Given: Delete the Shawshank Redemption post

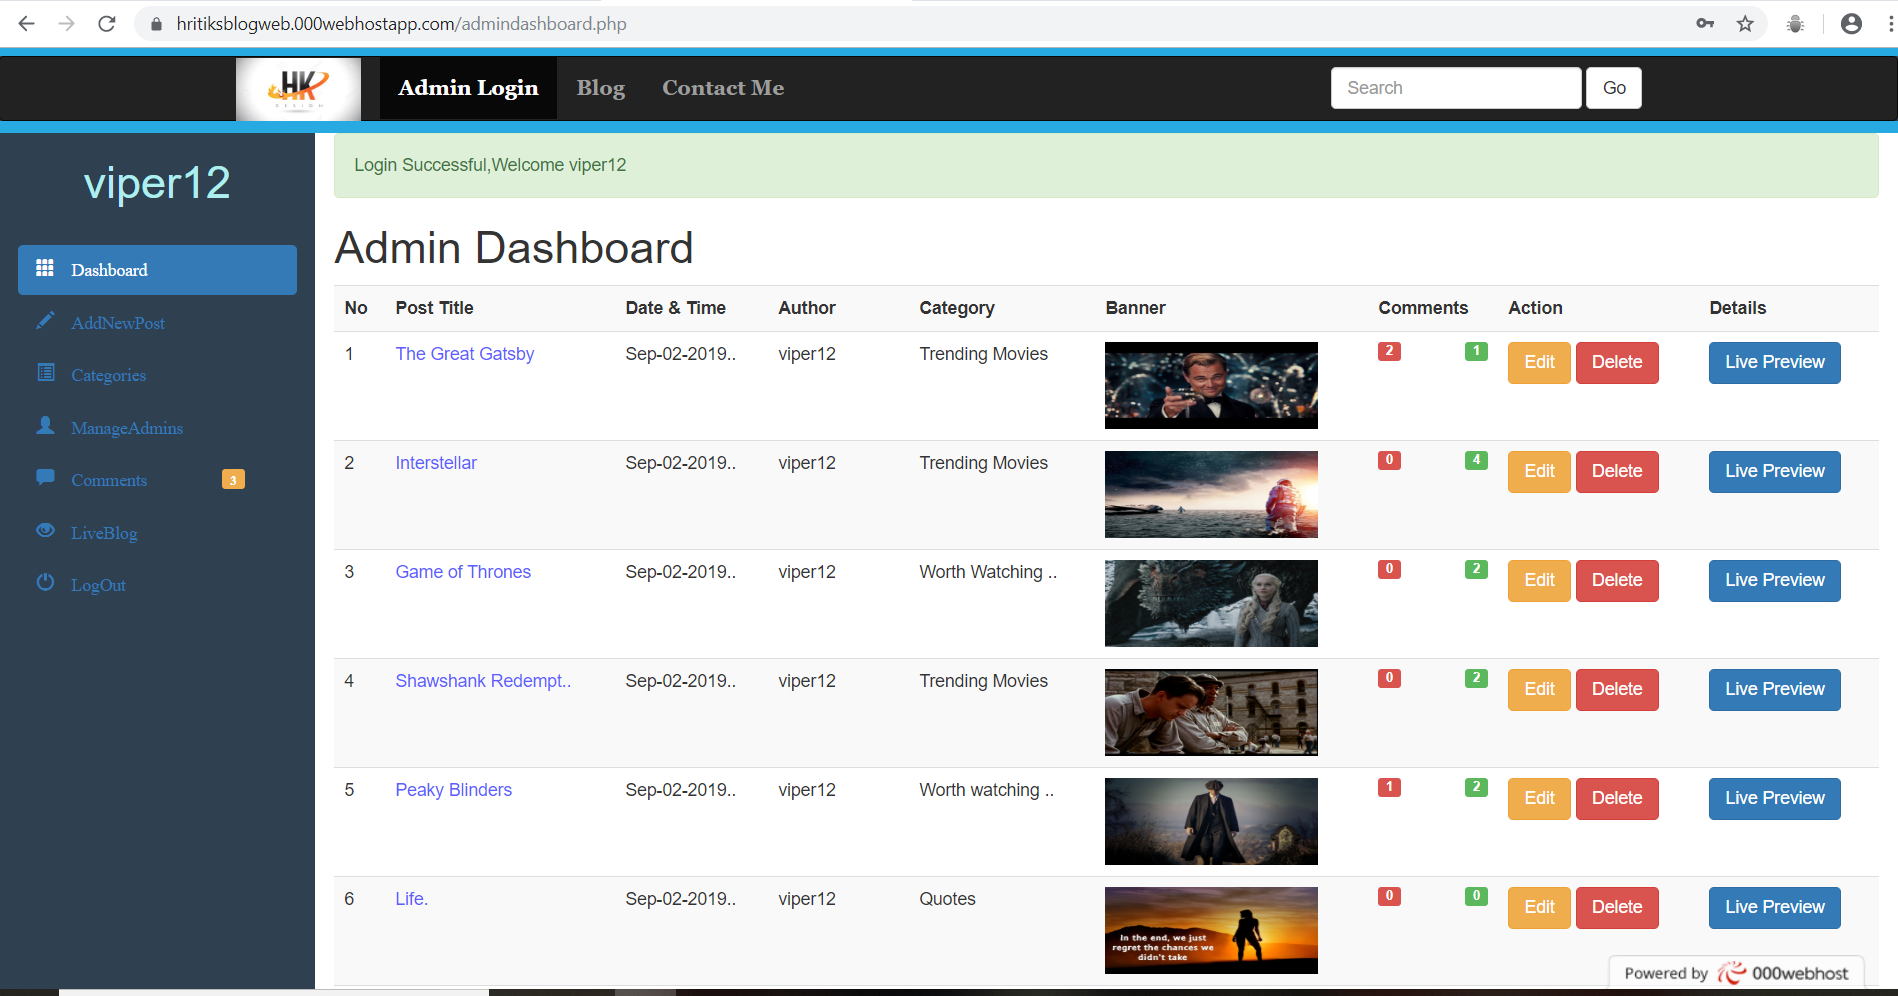Looking at the screenshot, I should point(1617,689).
